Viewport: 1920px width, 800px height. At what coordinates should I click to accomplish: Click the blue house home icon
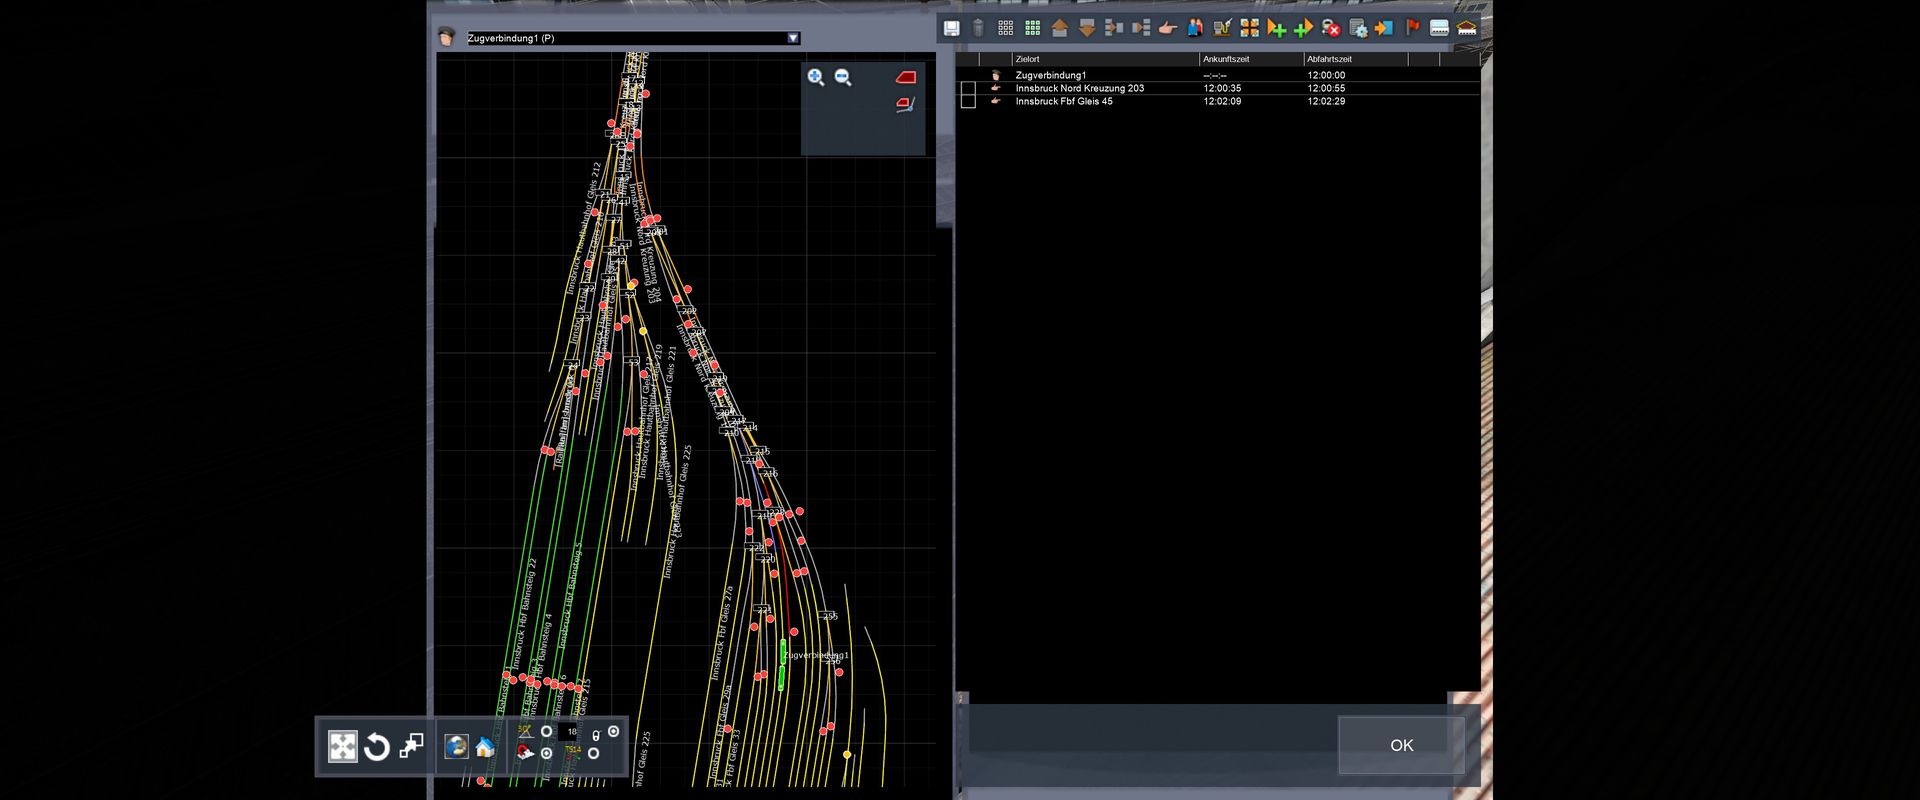pyautogui.click(x=485, y=747)
